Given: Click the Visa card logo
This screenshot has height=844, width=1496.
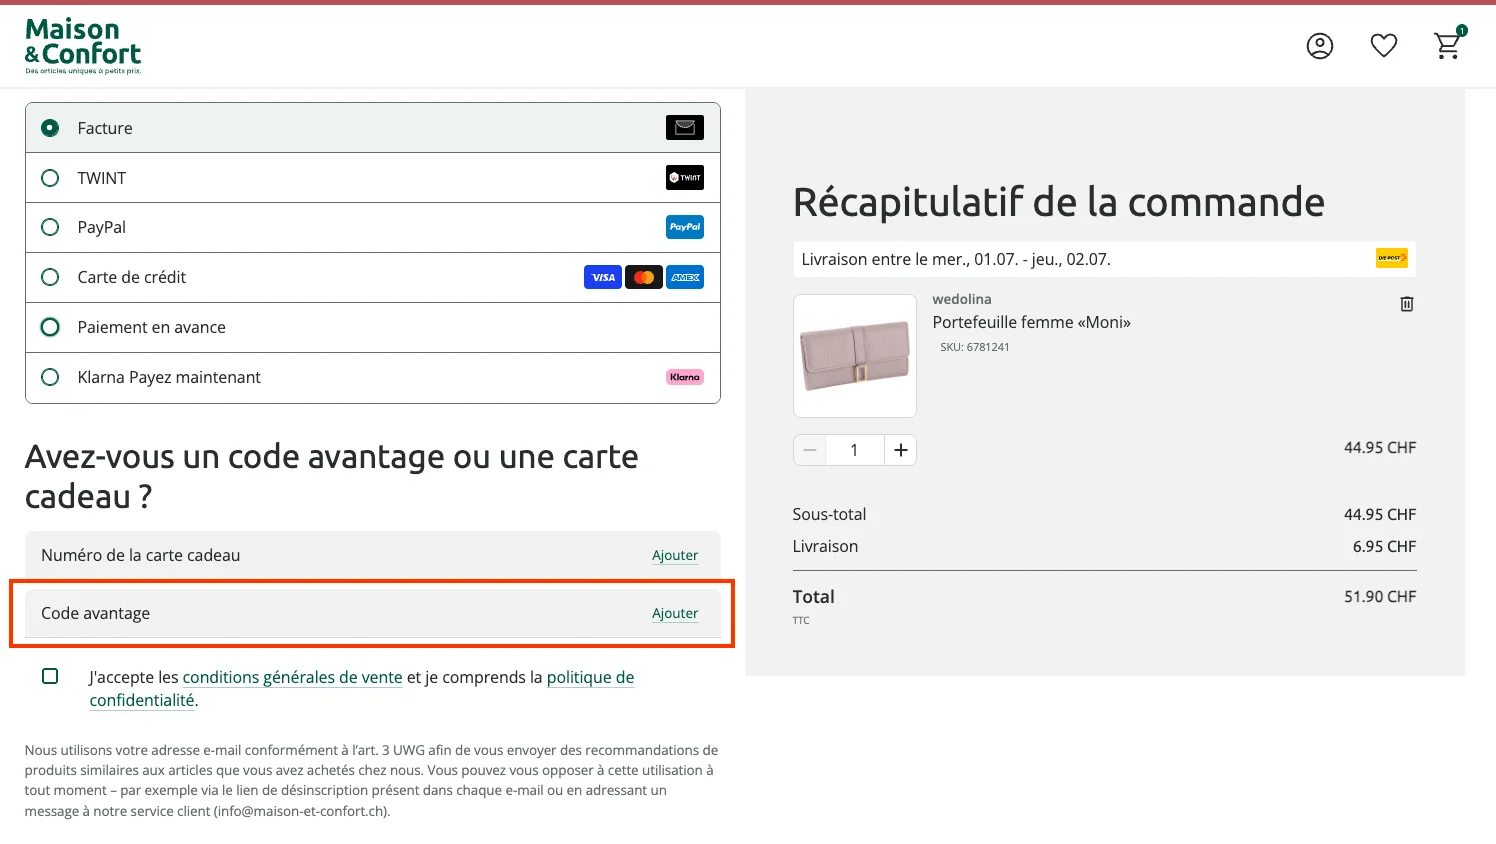Looking at the screenshot, I should tap(603, 277).
